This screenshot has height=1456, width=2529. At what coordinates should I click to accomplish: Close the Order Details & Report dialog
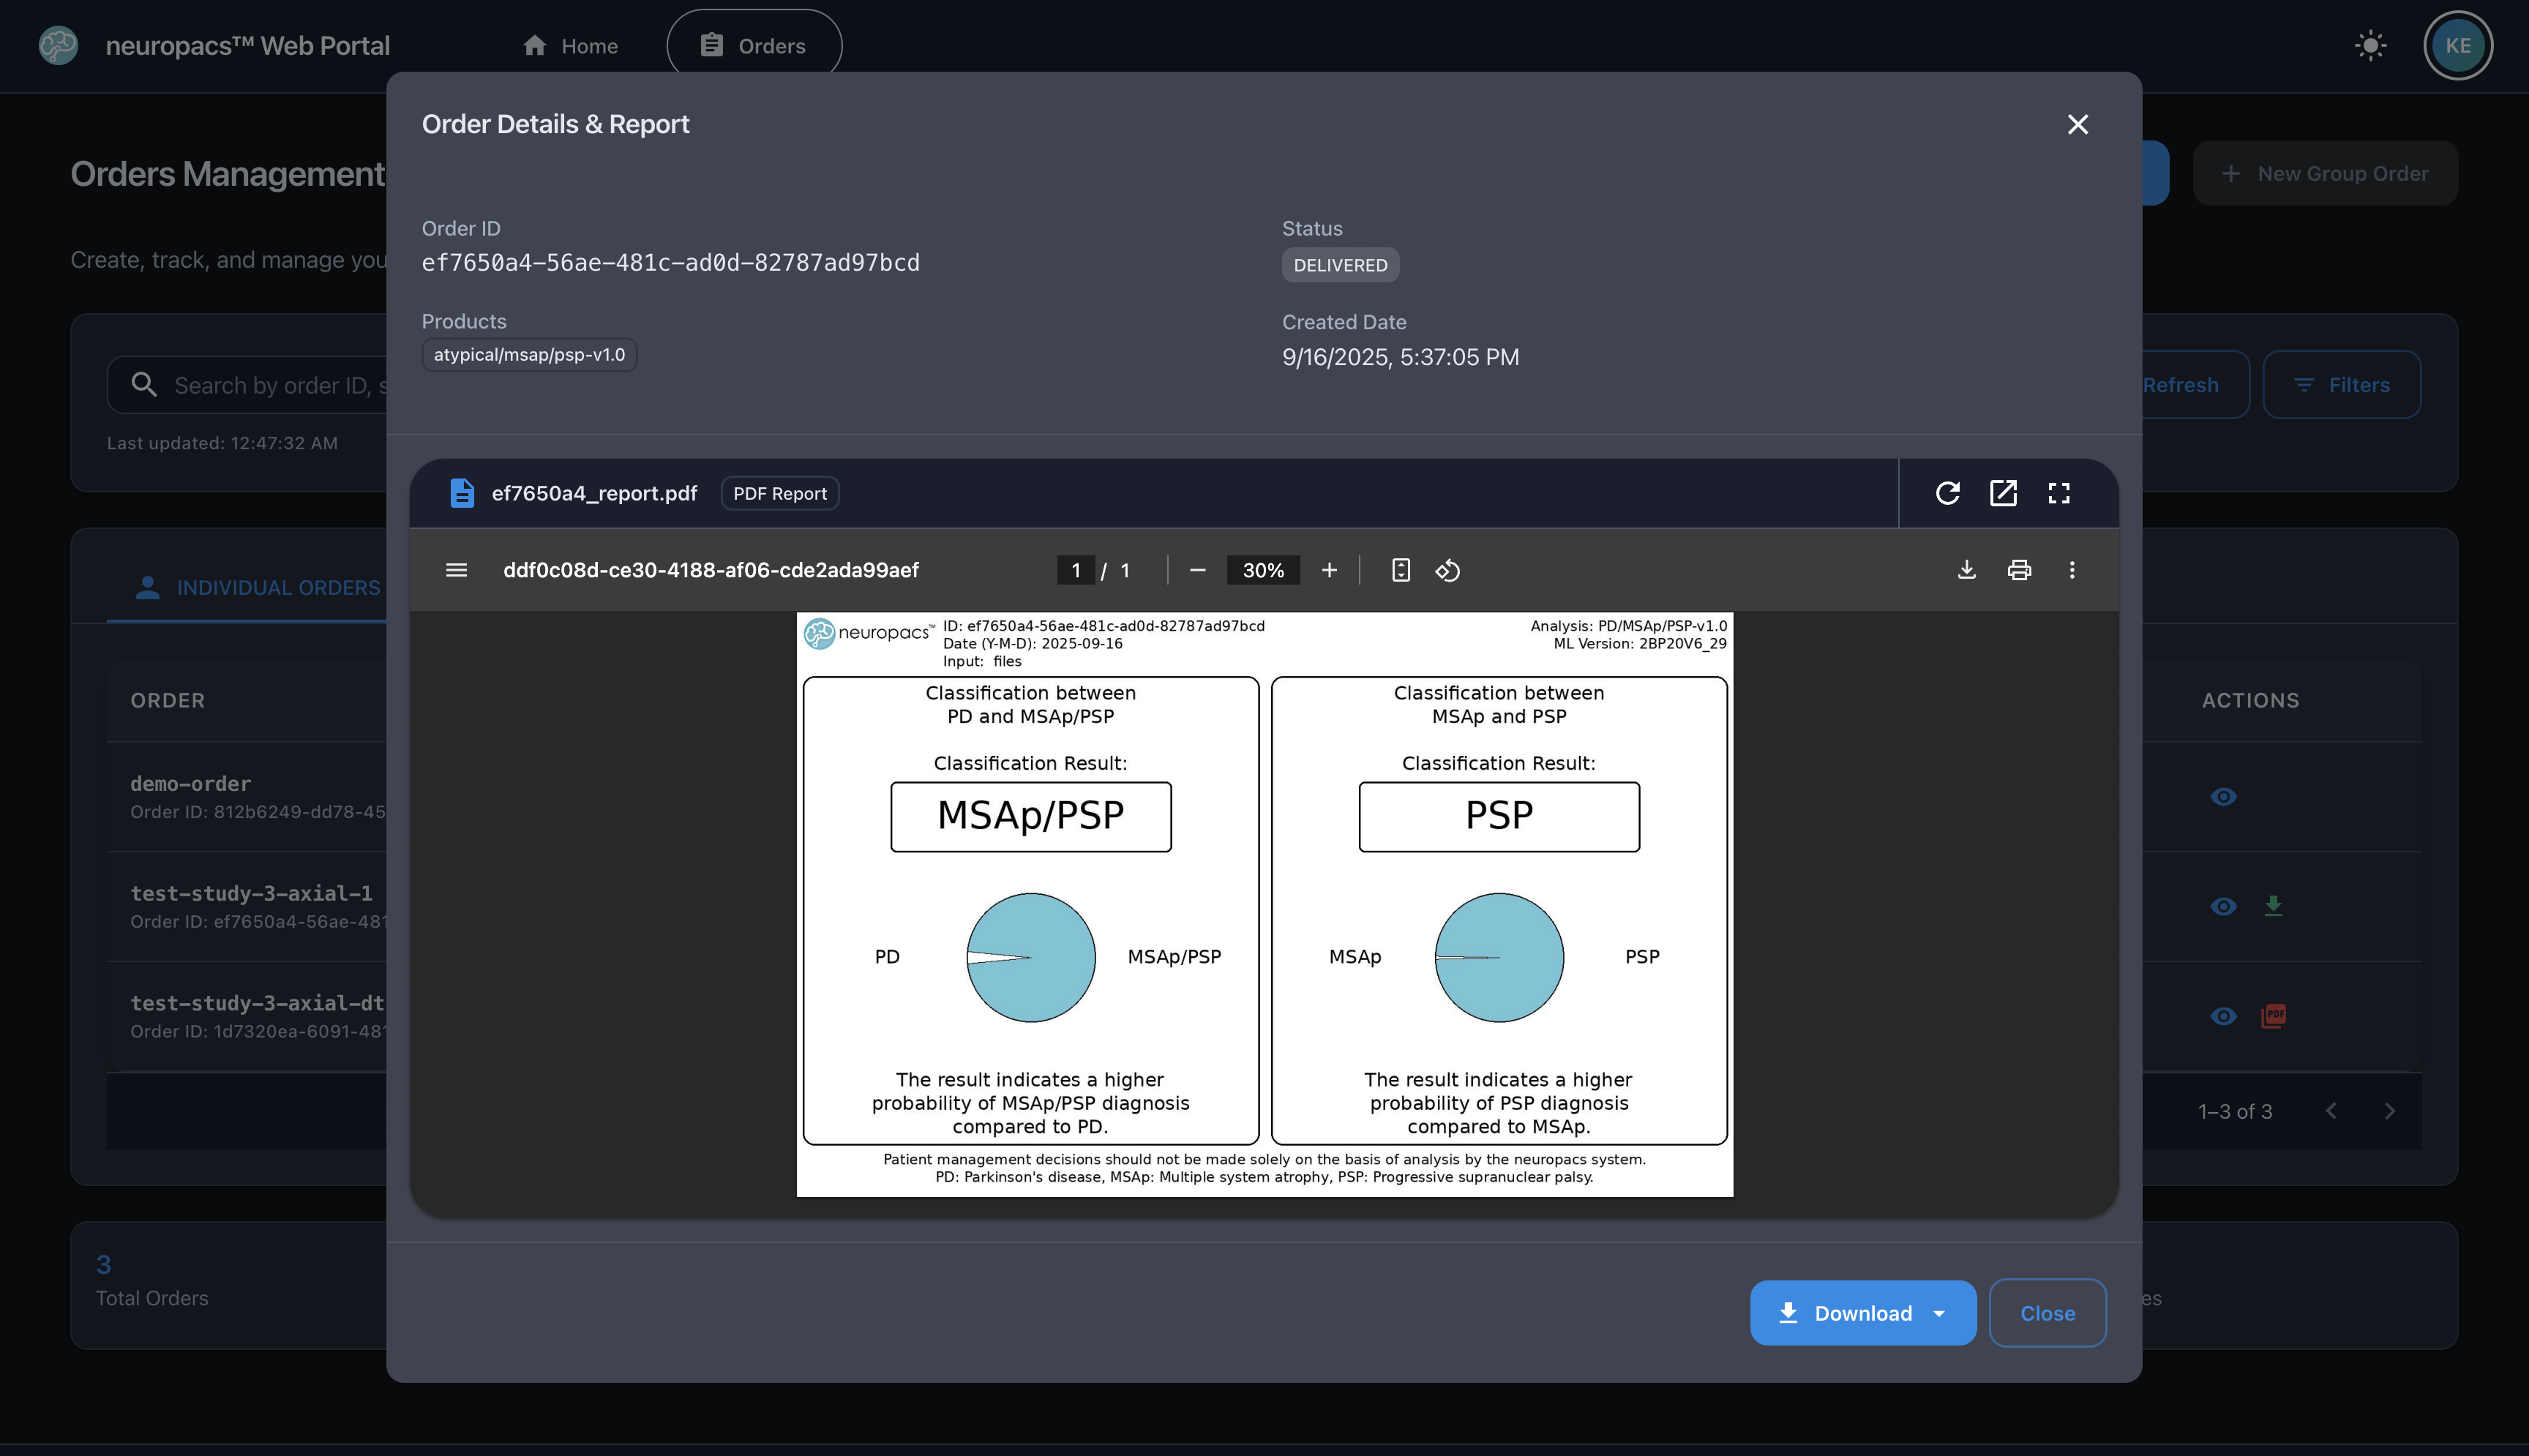2078,124
